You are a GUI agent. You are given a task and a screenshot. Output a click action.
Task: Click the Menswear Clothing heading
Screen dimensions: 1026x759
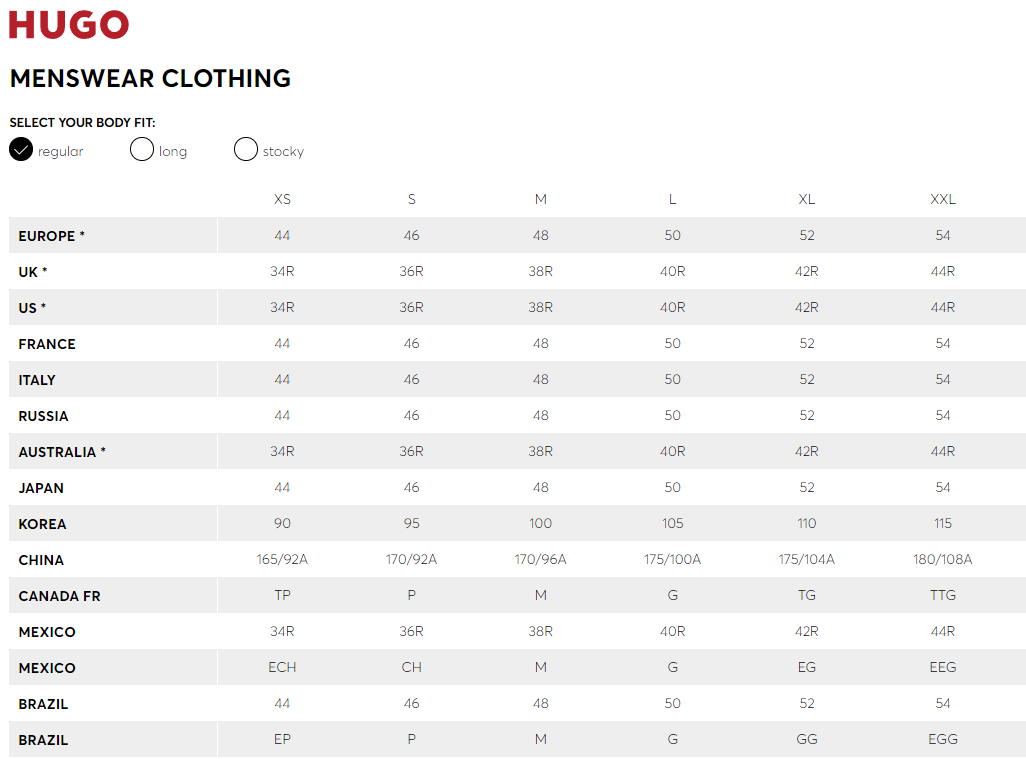[x=150, y=79]
